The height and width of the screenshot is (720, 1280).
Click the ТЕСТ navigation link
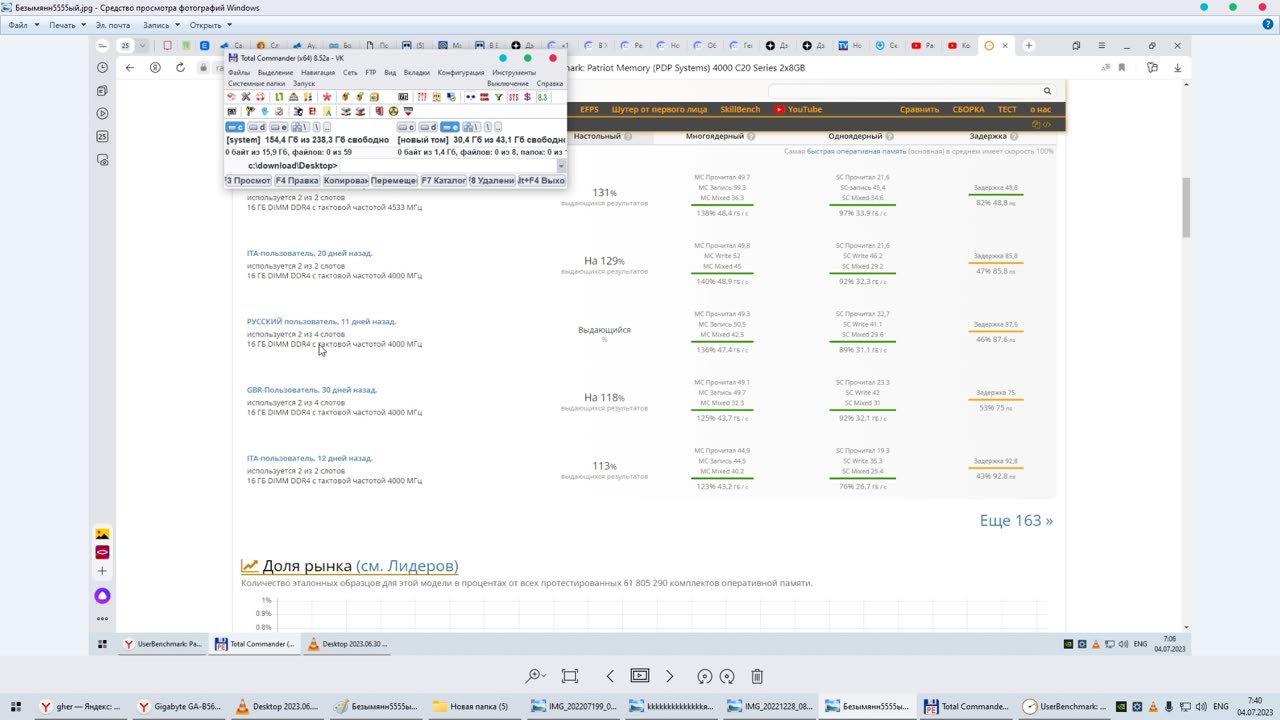point(1007,109)
